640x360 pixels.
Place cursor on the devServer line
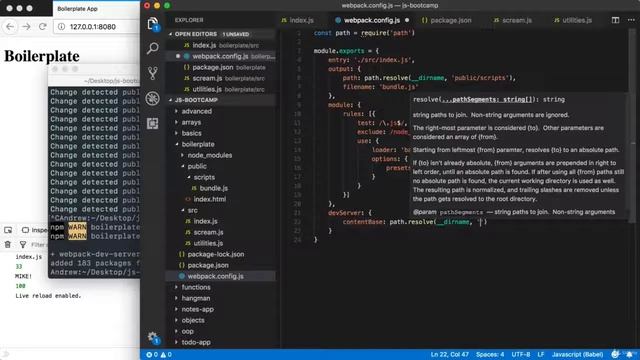(x=350, y=213)
